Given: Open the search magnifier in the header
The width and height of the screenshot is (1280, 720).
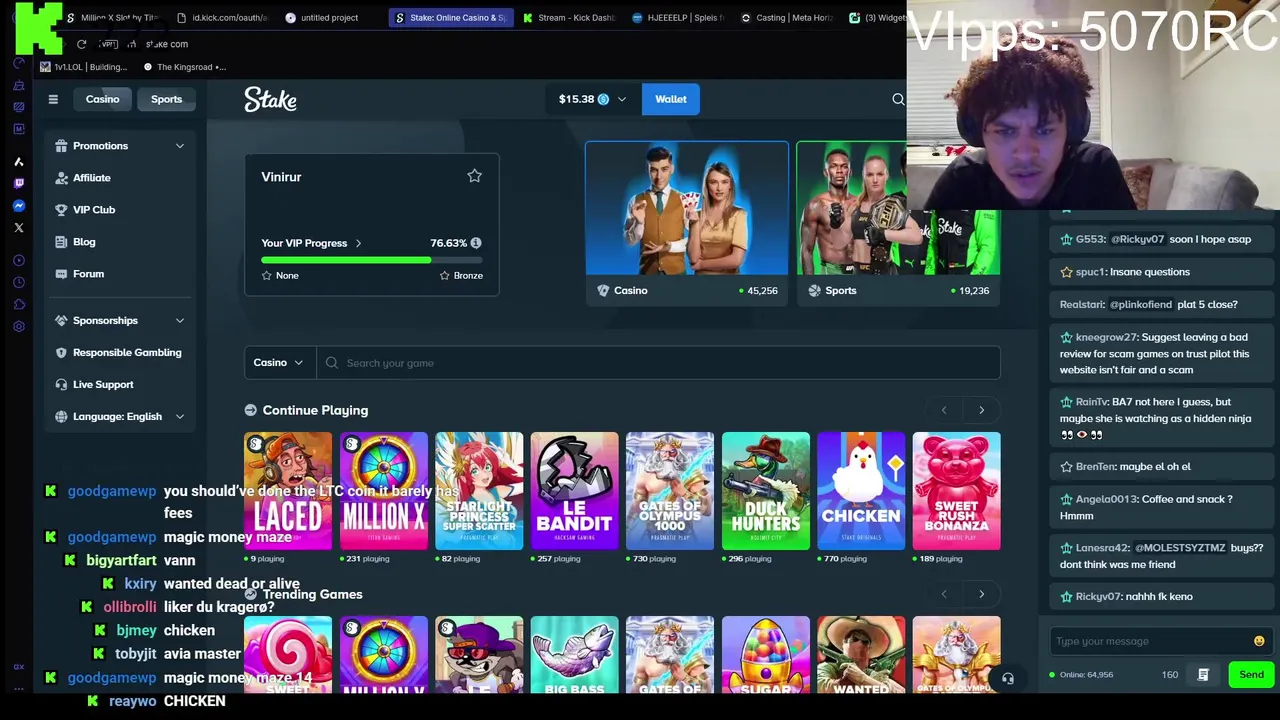Looking at the screenshot, I should [x=898, y=99].
